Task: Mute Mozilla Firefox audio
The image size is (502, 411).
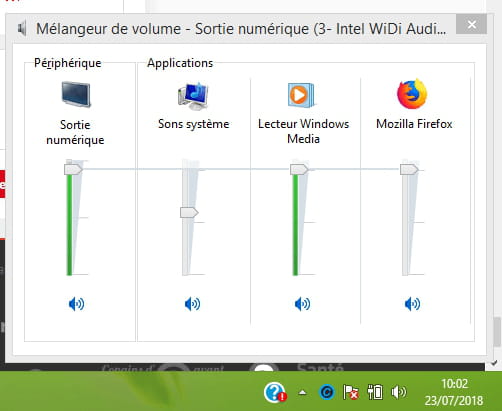Action: (x=412, y=304)
